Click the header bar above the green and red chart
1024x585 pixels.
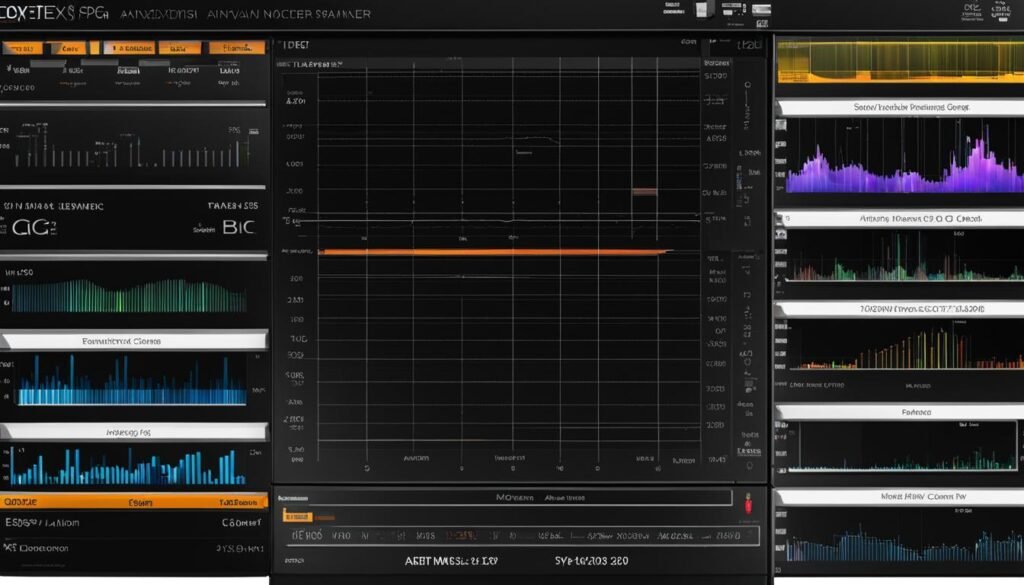[x=900, y=219]
